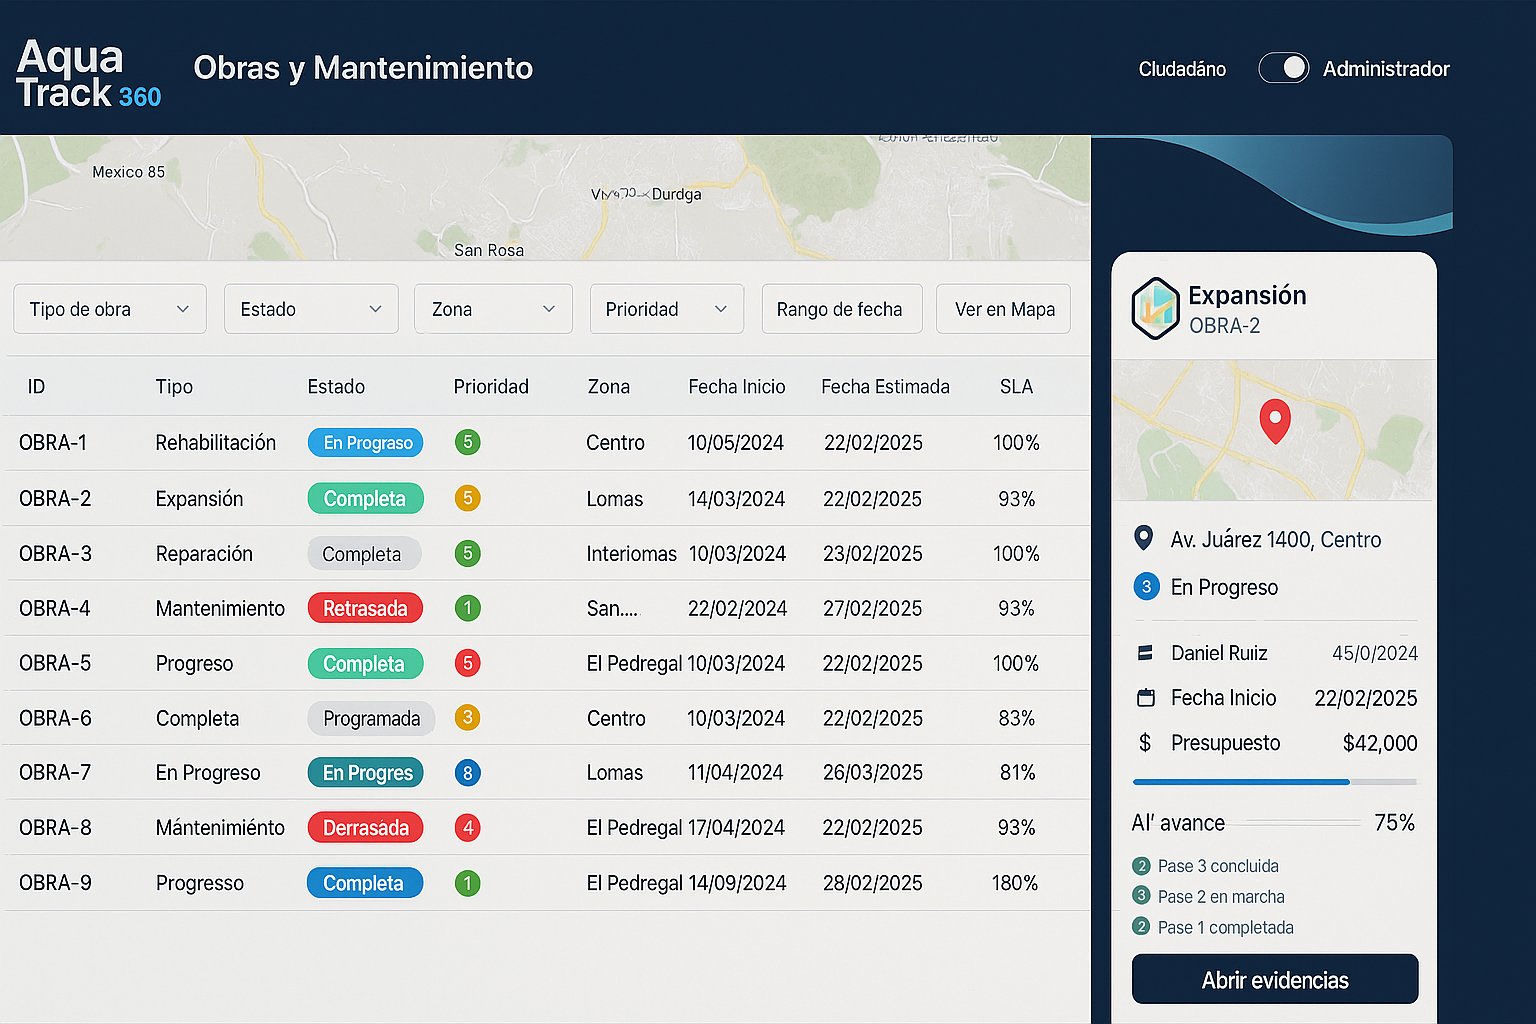Toggle the Ciudadano/Administrador switch

coord(1283,68)
